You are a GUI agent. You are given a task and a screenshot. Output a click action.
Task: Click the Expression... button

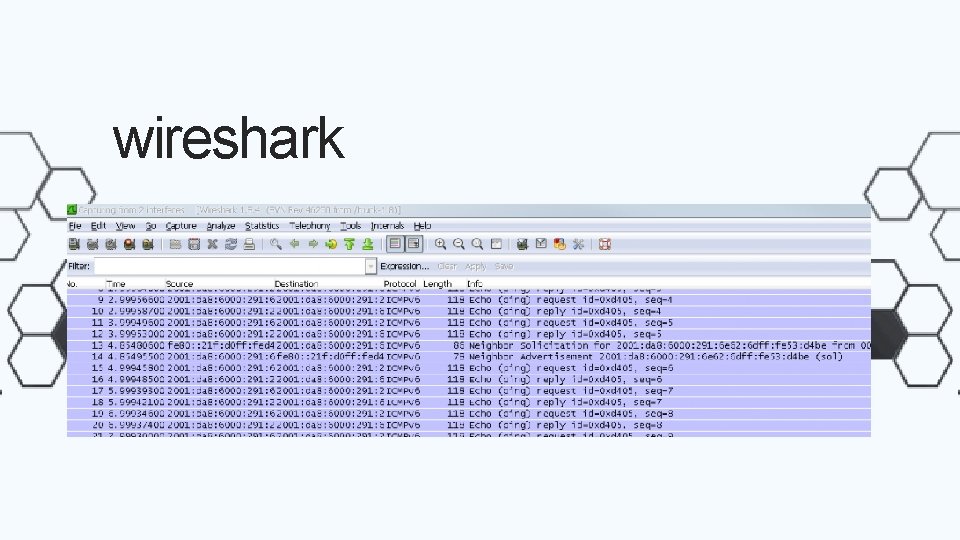tap(405, 266)
